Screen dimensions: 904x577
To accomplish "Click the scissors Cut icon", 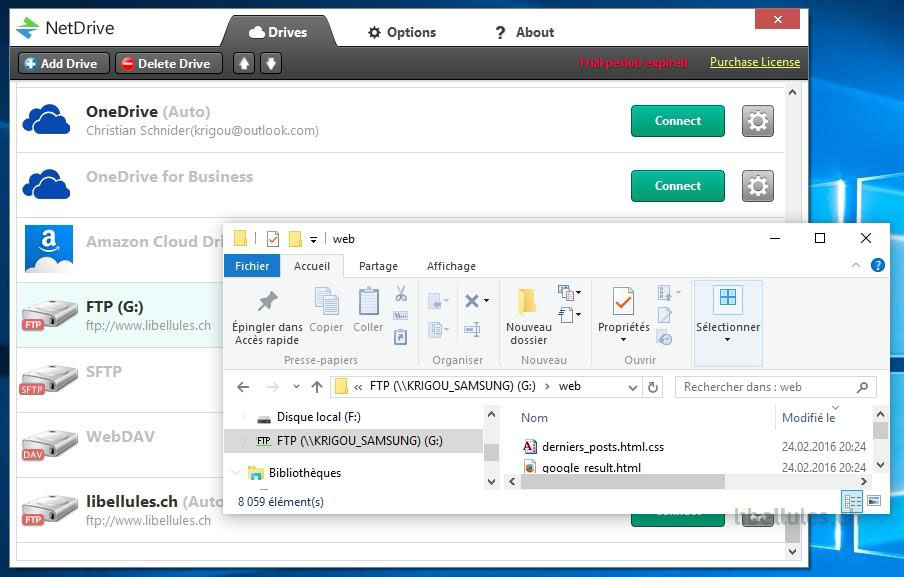I will [x=401, y=293].
